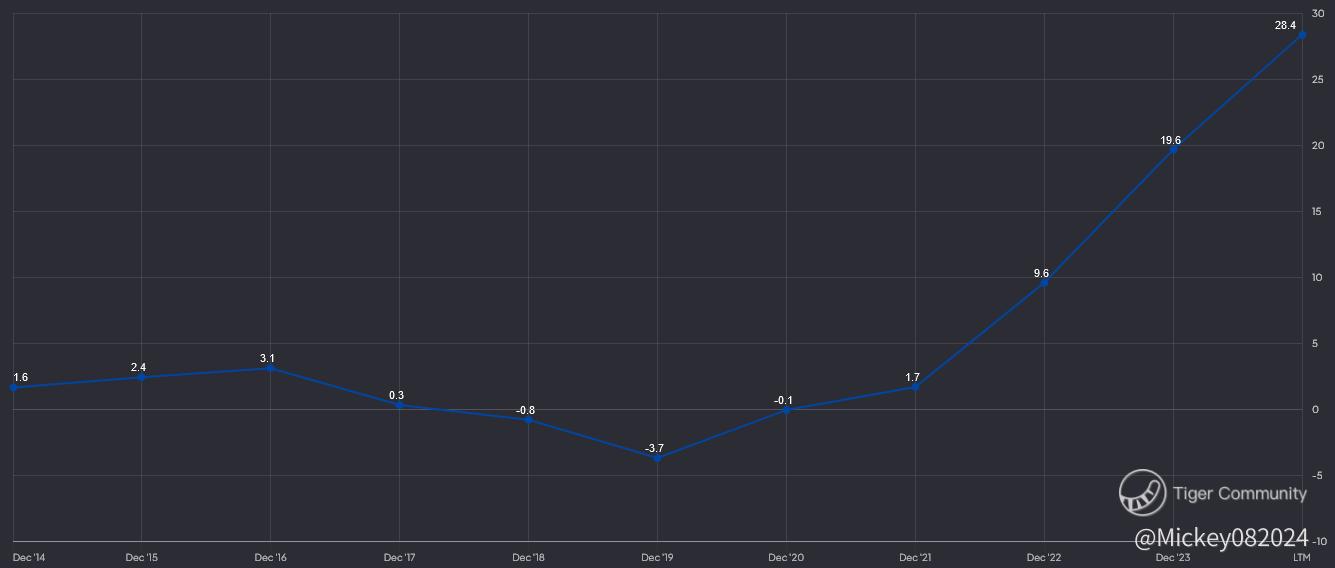The image size is (1335, 568).
Task: Click the 28.4 value label
Action: 1285,25
